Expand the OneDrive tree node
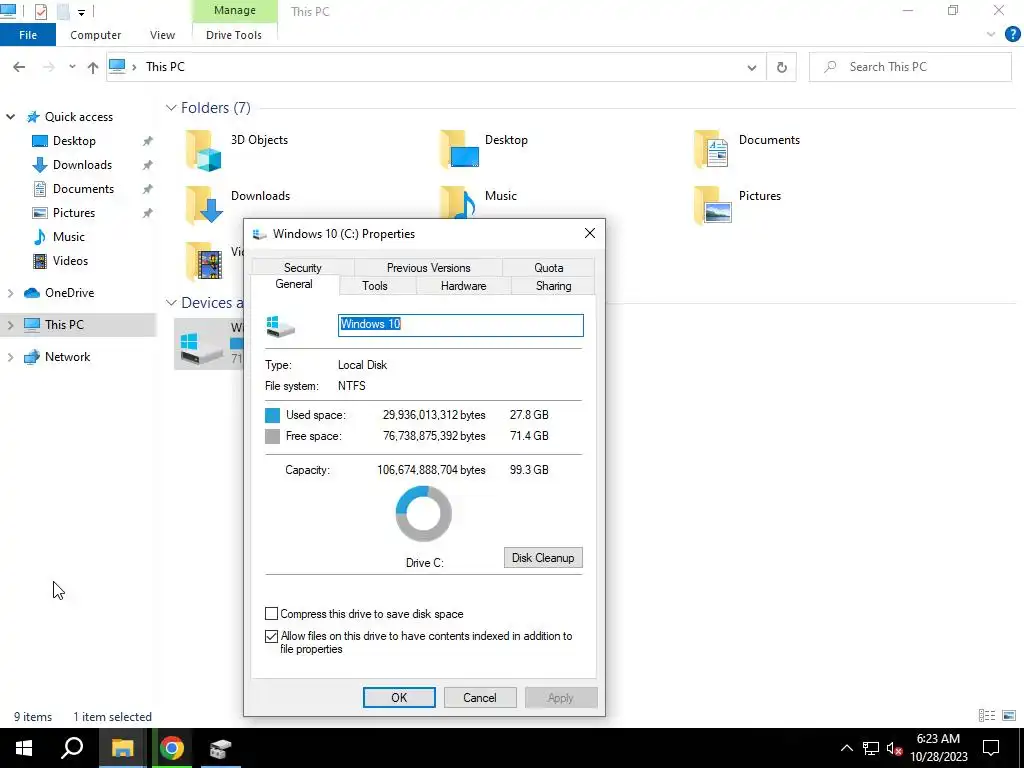The width and height of the screenshot is (1024, 768). tap(10, 293)
